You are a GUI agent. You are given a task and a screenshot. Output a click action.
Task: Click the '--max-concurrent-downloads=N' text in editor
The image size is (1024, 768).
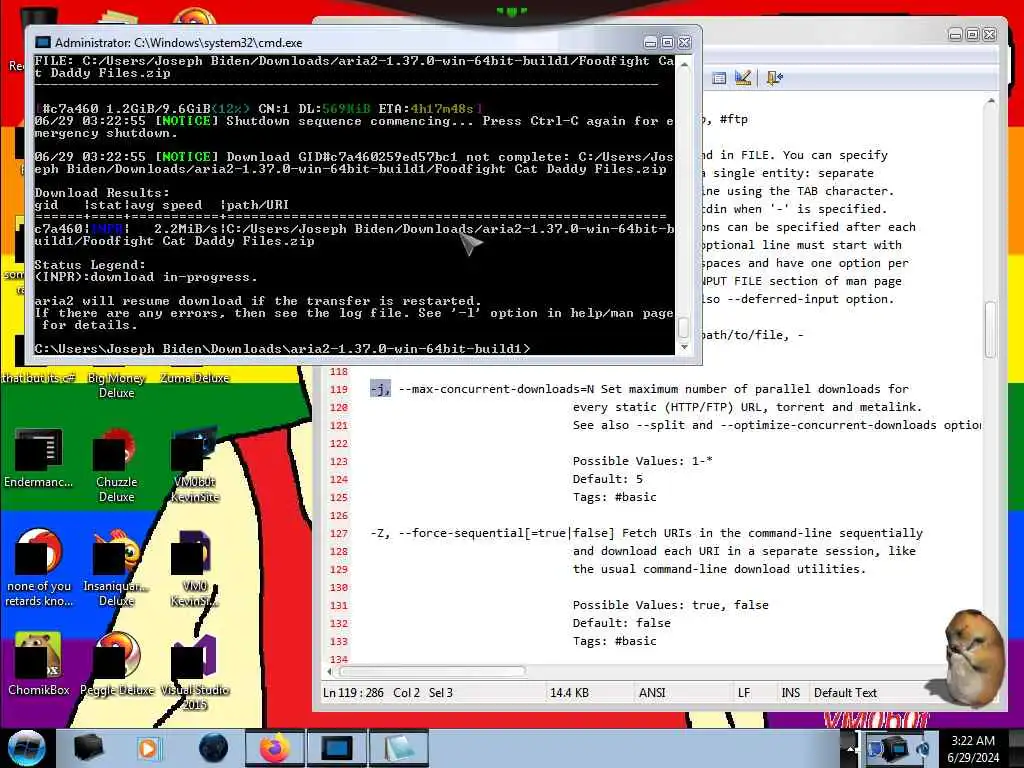496,389
